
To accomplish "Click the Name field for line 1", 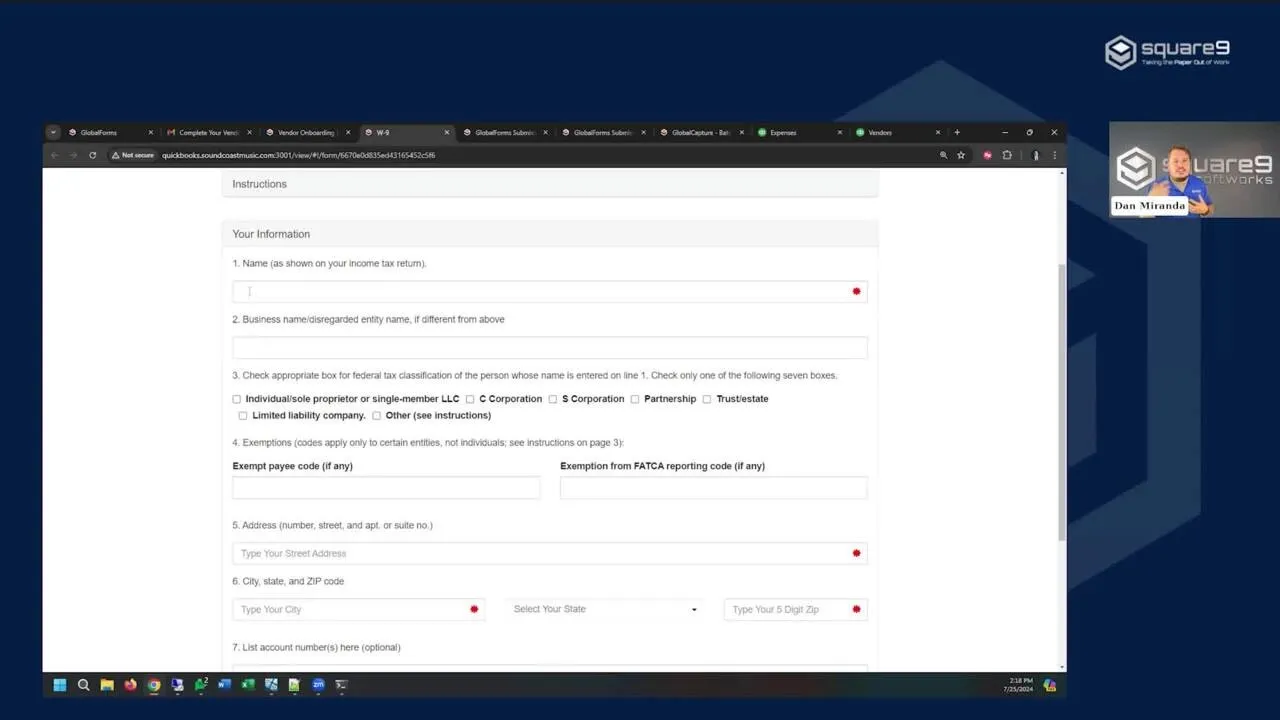I will click(x=550, y=291).
